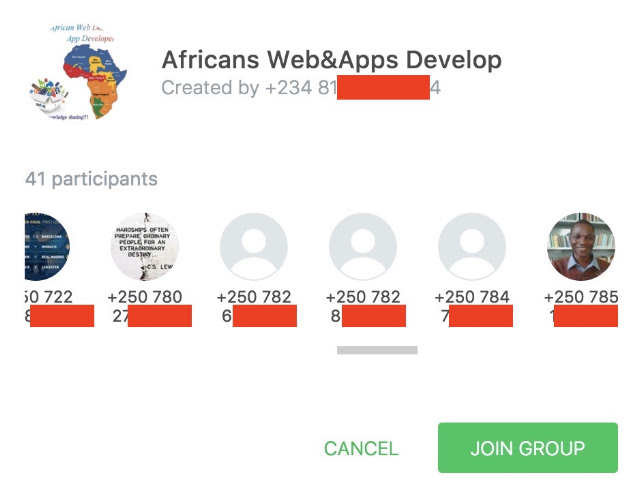Click the '41 participants' label
This screenshot has height=499, width=640.
91,179
